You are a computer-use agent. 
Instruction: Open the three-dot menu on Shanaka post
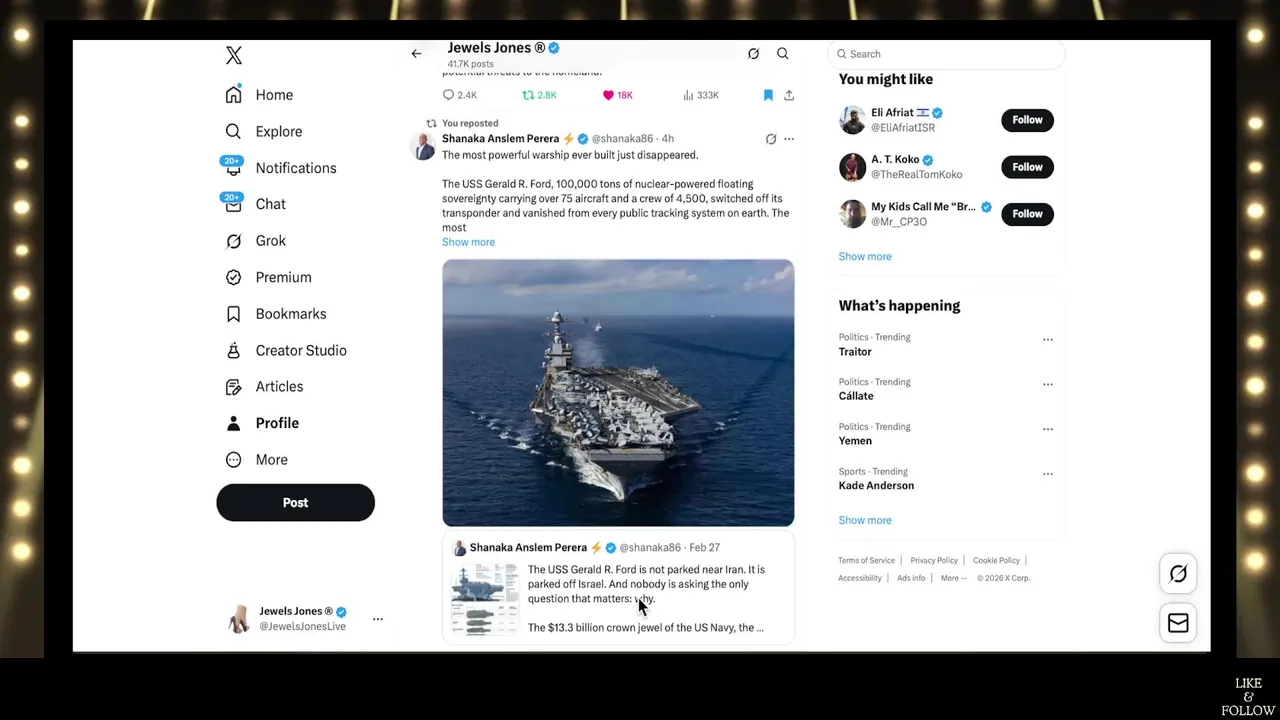point(789,139)
